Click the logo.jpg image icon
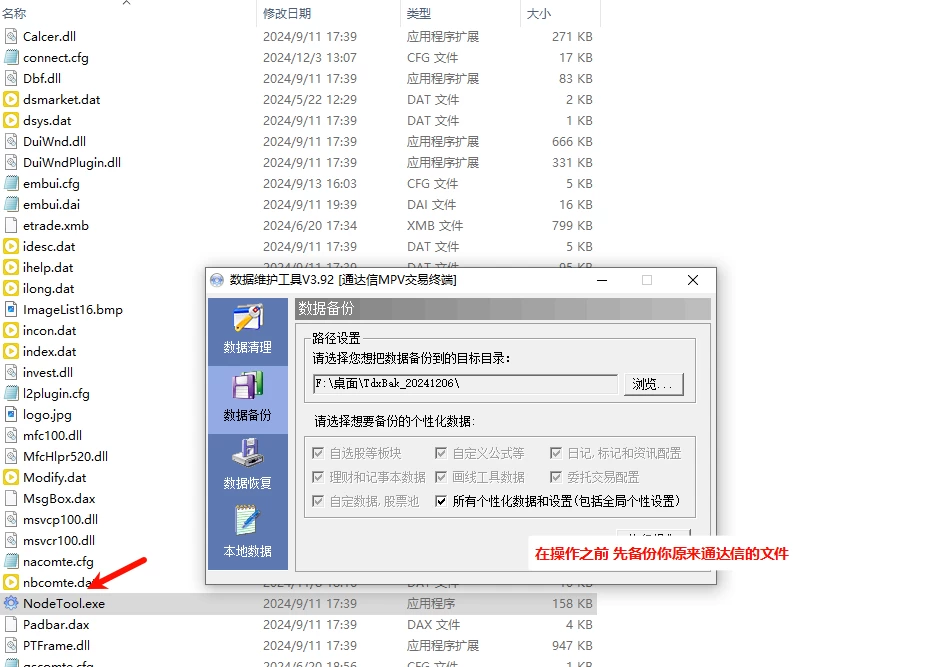 point(11,414)
